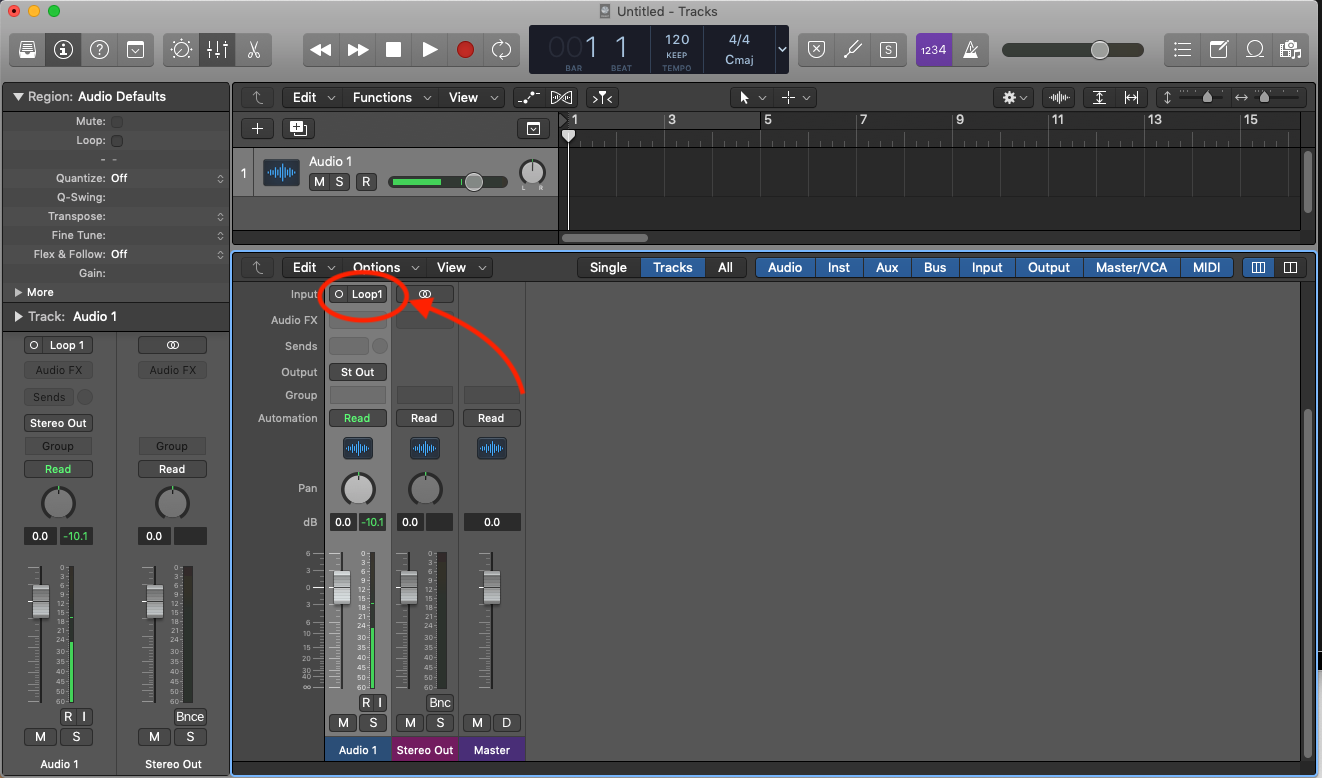Toggle Cycle mode button
1322x778 pixels.
(501, 49)
